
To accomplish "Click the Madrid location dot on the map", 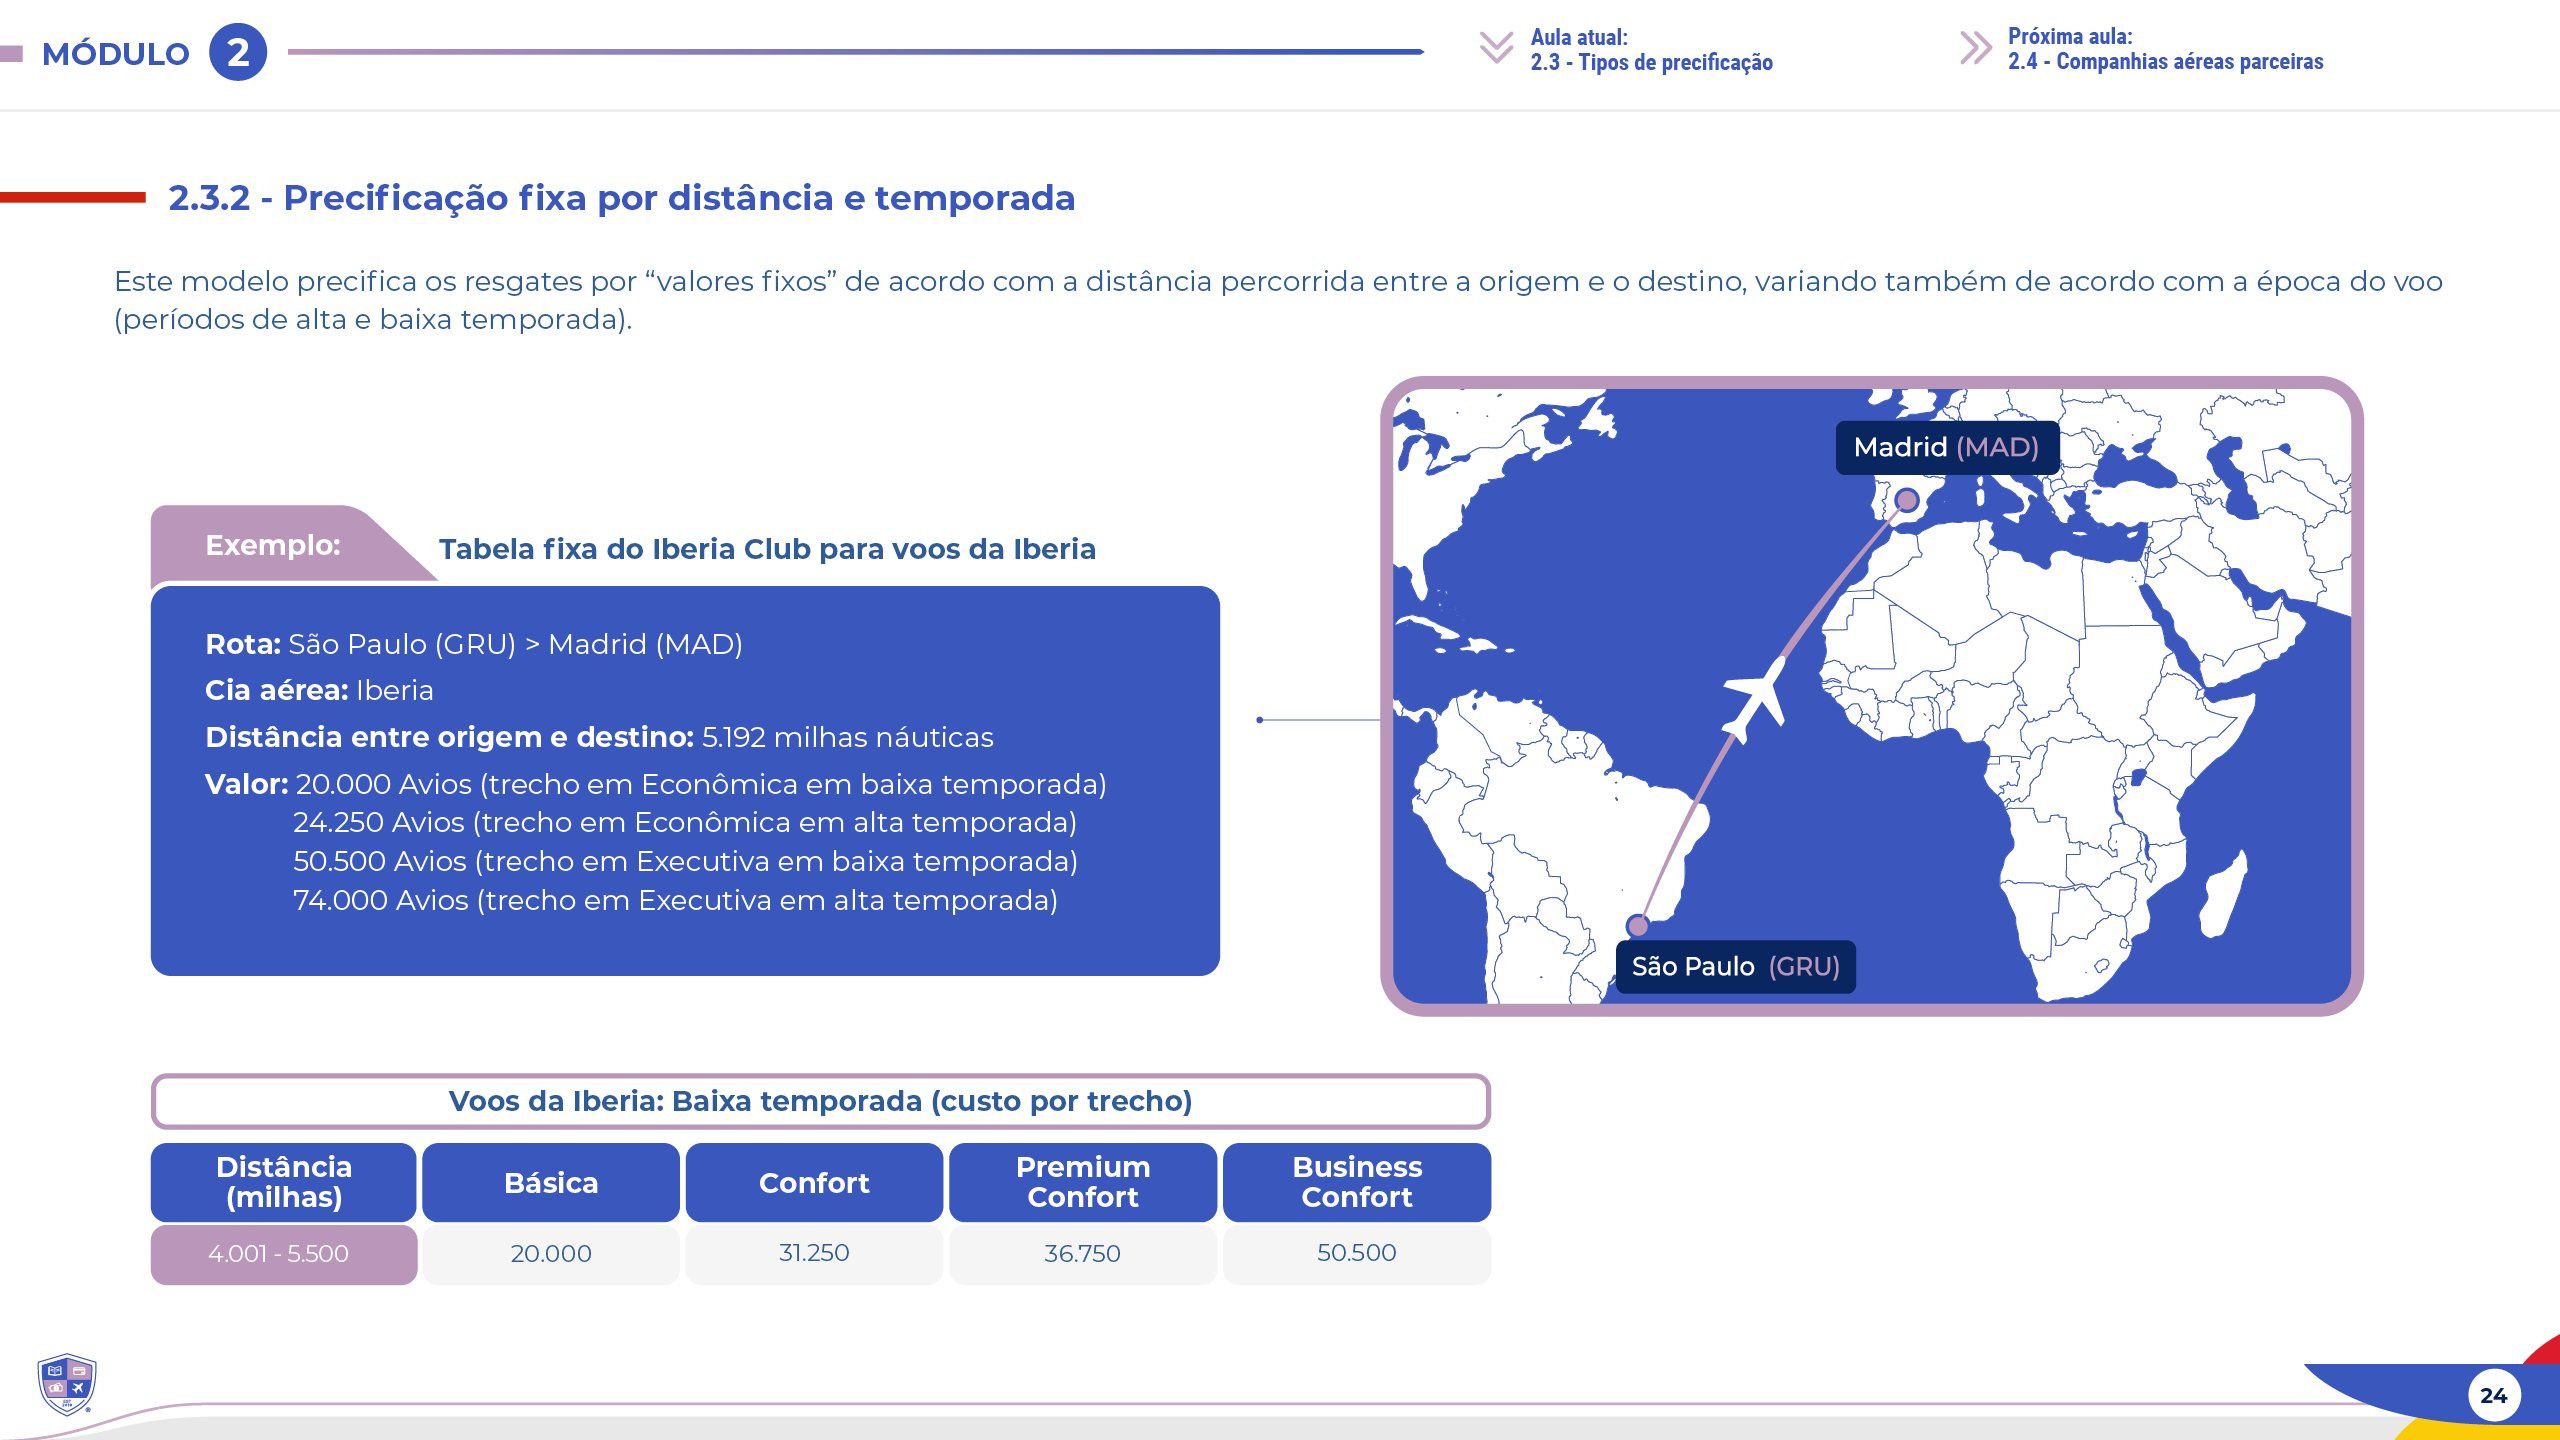I will [x=1907, y=500].
